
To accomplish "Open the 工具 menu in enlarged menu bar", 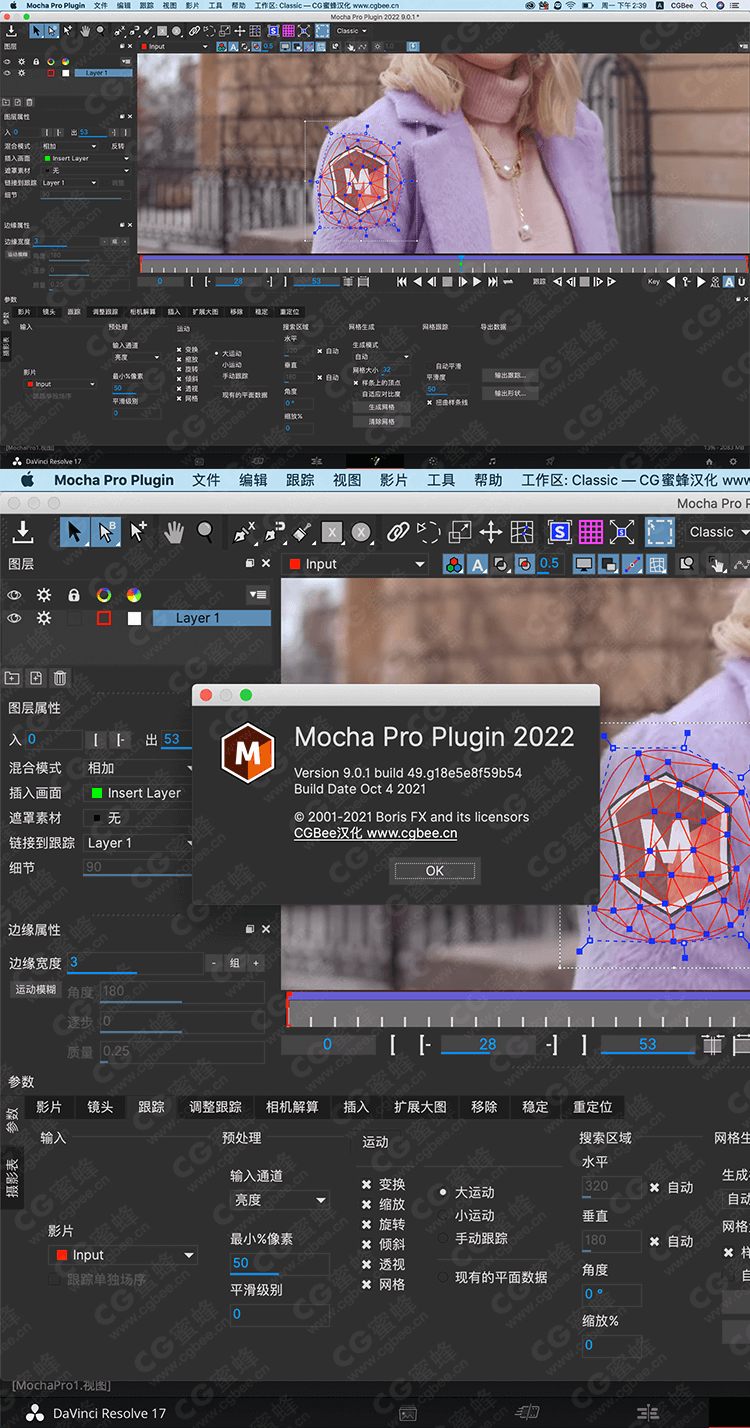I will click(x=441, y=480).
